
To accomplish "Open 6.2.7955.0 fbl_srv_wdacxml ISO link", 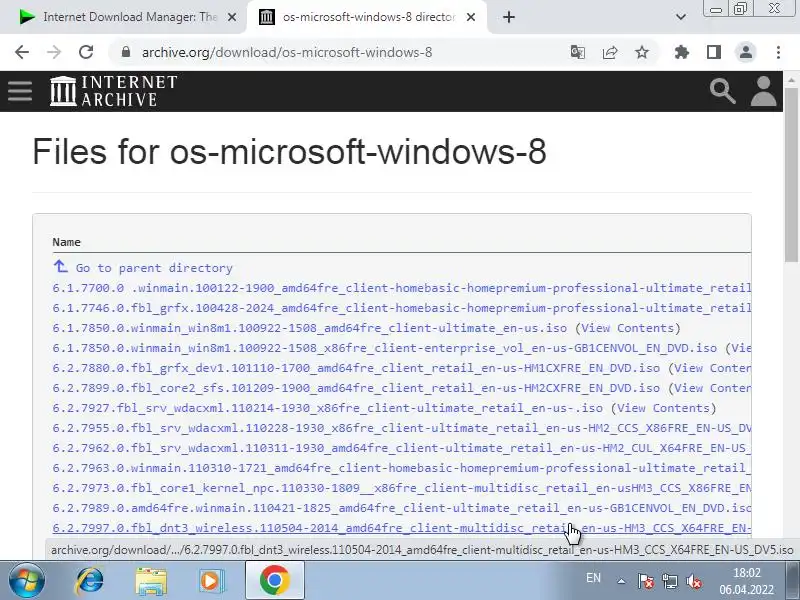I will (402, 428).
